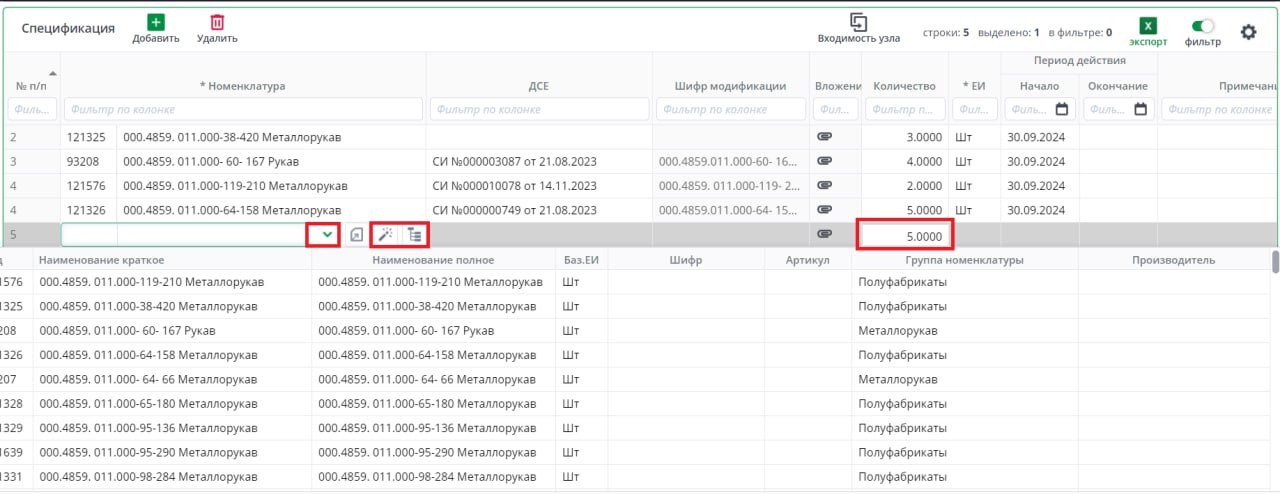This screenshot has height=494, width=1280.
Task: Export table via the Excel экспорт icon
Action: pyautogui.click(x=1148, y=27)
